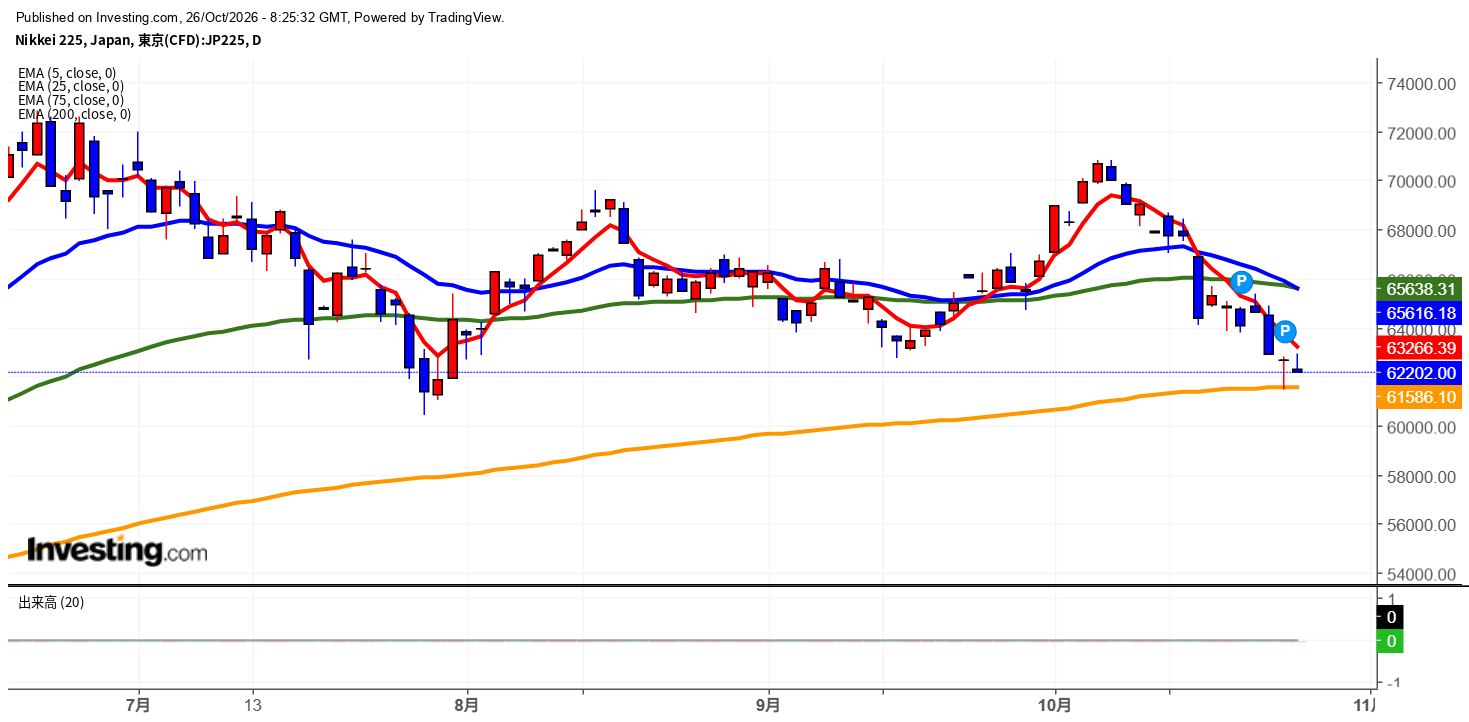Image resolution: width=1469 pixels, height=722 pixels.
Task: Click the black 0 volume value label
Action: 1391,617
